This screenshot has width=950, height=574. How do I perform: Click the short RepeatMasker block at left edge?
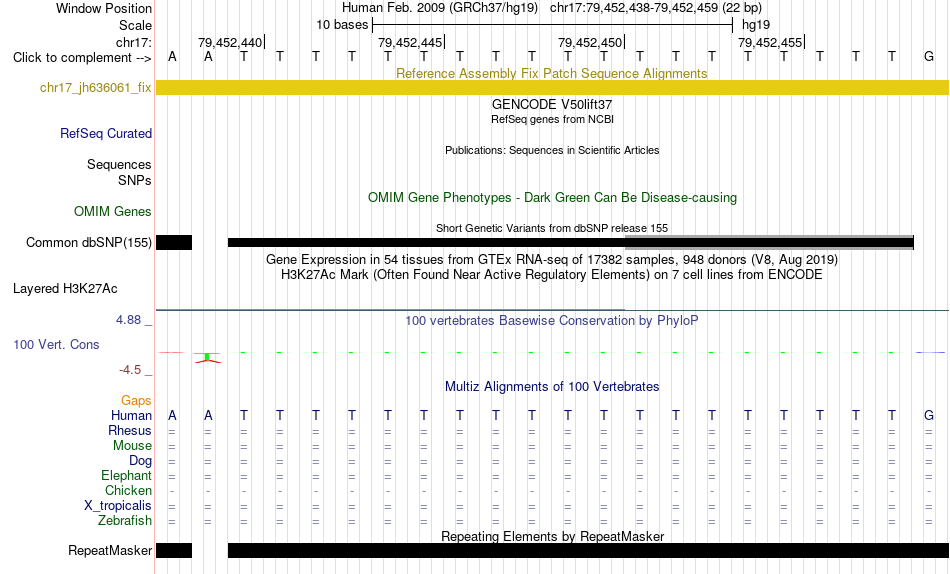tap(174, 550)
